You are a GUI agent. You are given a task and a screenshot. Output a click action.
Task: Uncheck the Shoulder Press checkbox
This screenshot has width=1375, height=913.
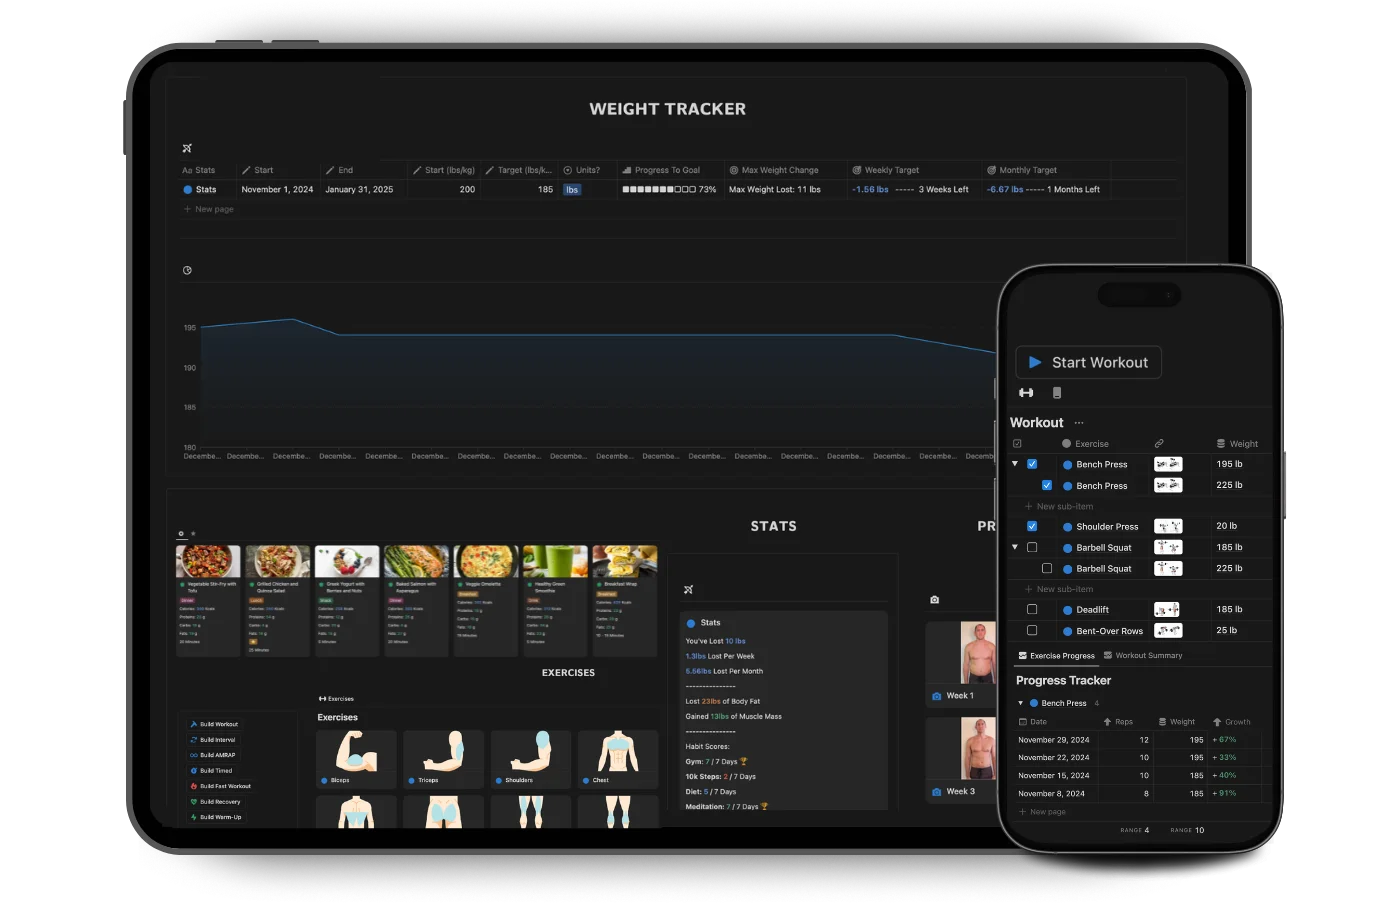(1031, 526)
